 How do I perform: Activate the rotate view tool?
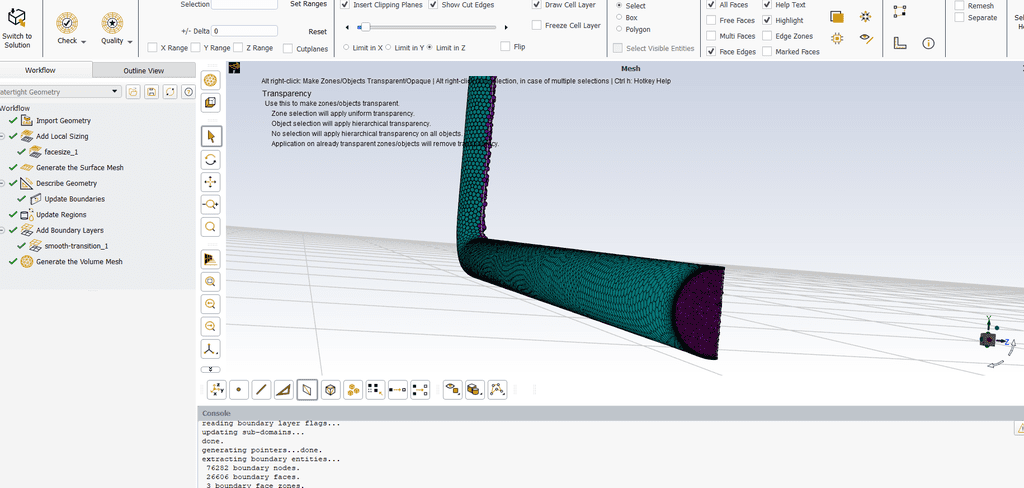coord(211,159)
